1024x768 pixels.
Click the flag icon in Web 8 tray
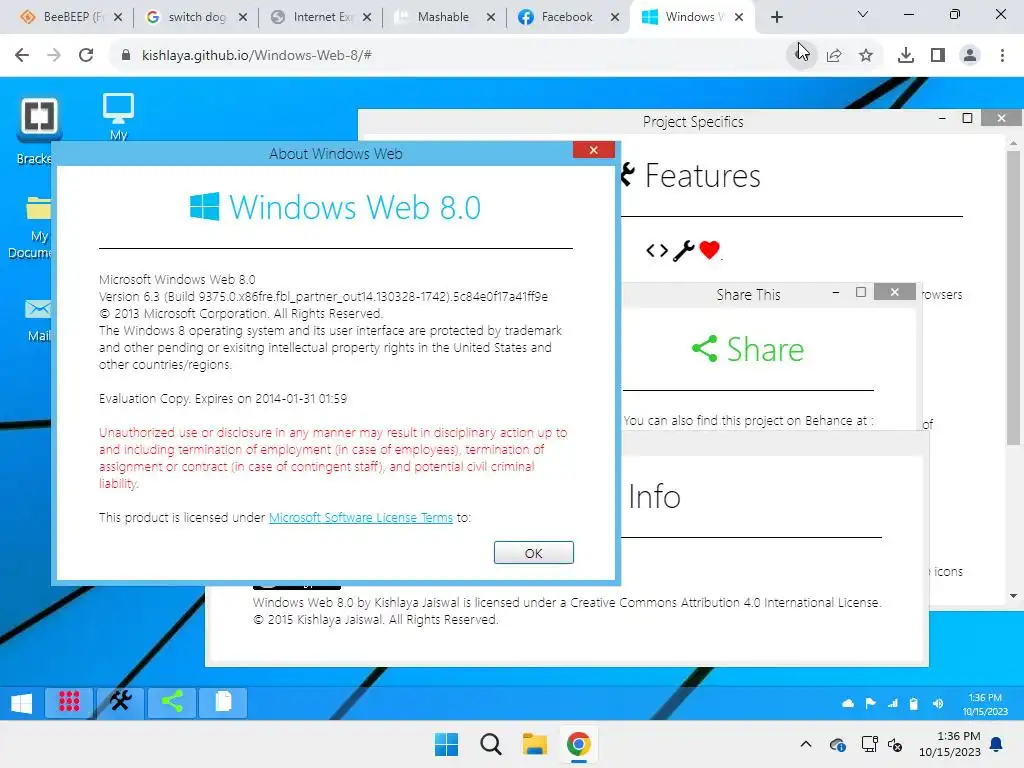(x=870, y=703)
